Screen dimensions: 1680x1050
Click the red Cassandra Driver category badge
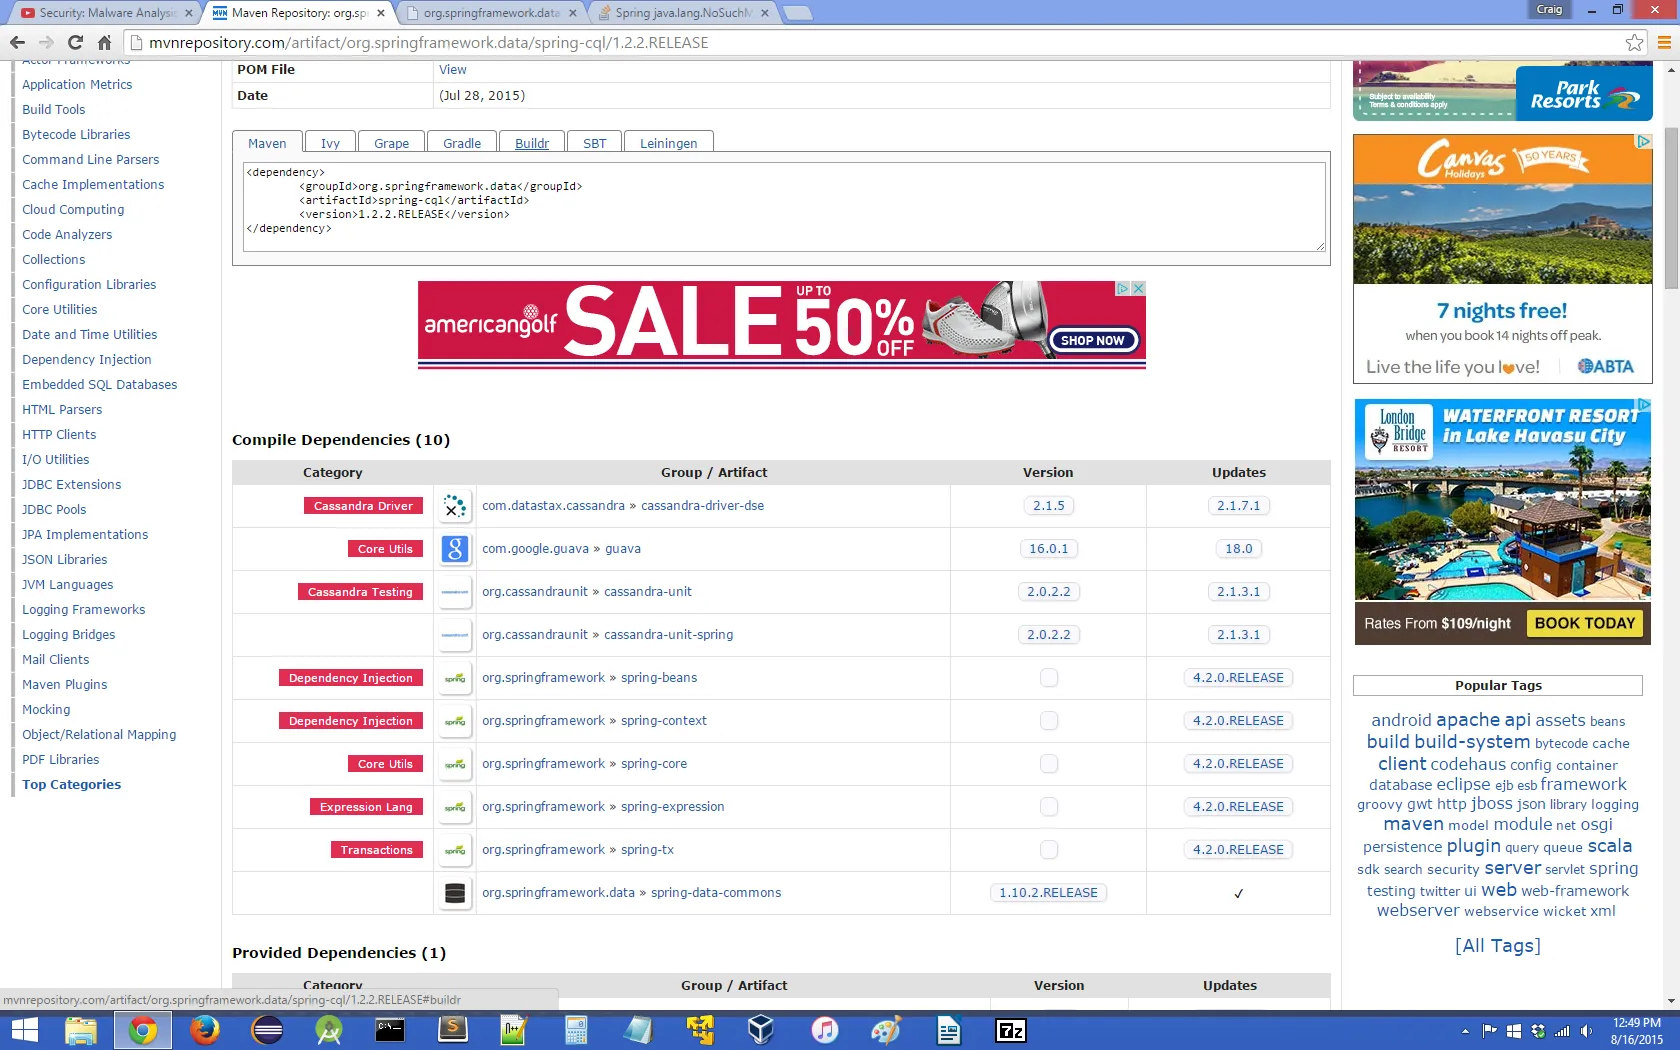click(363, 506)
